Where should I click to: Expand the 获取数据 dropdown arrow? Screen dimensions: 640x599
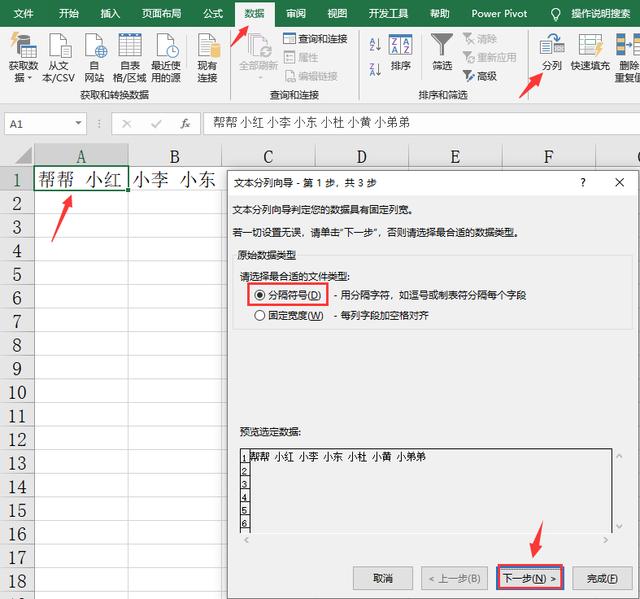(x=29, y=78)
